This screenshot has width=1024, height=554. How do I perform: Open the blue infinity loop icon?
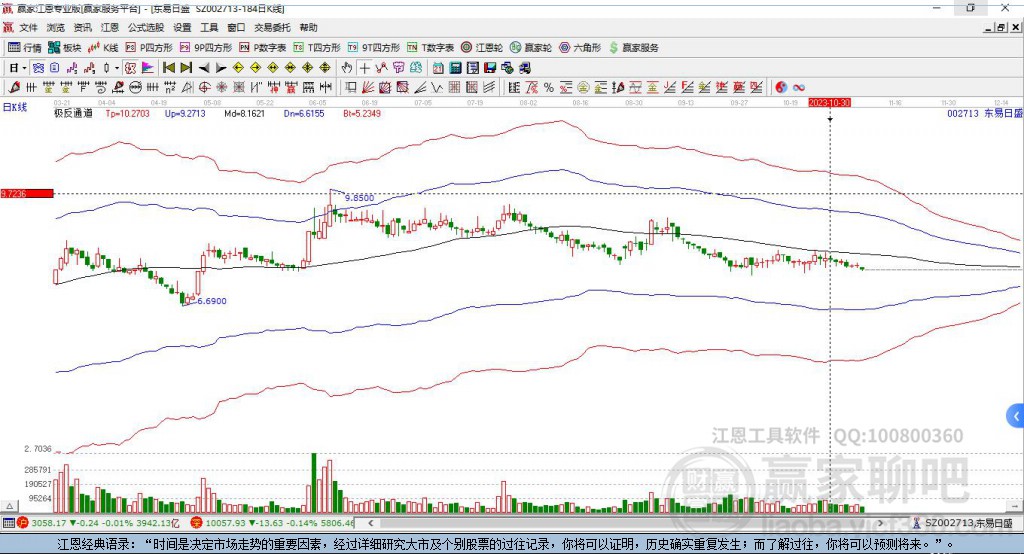click(x=798, y=88)
